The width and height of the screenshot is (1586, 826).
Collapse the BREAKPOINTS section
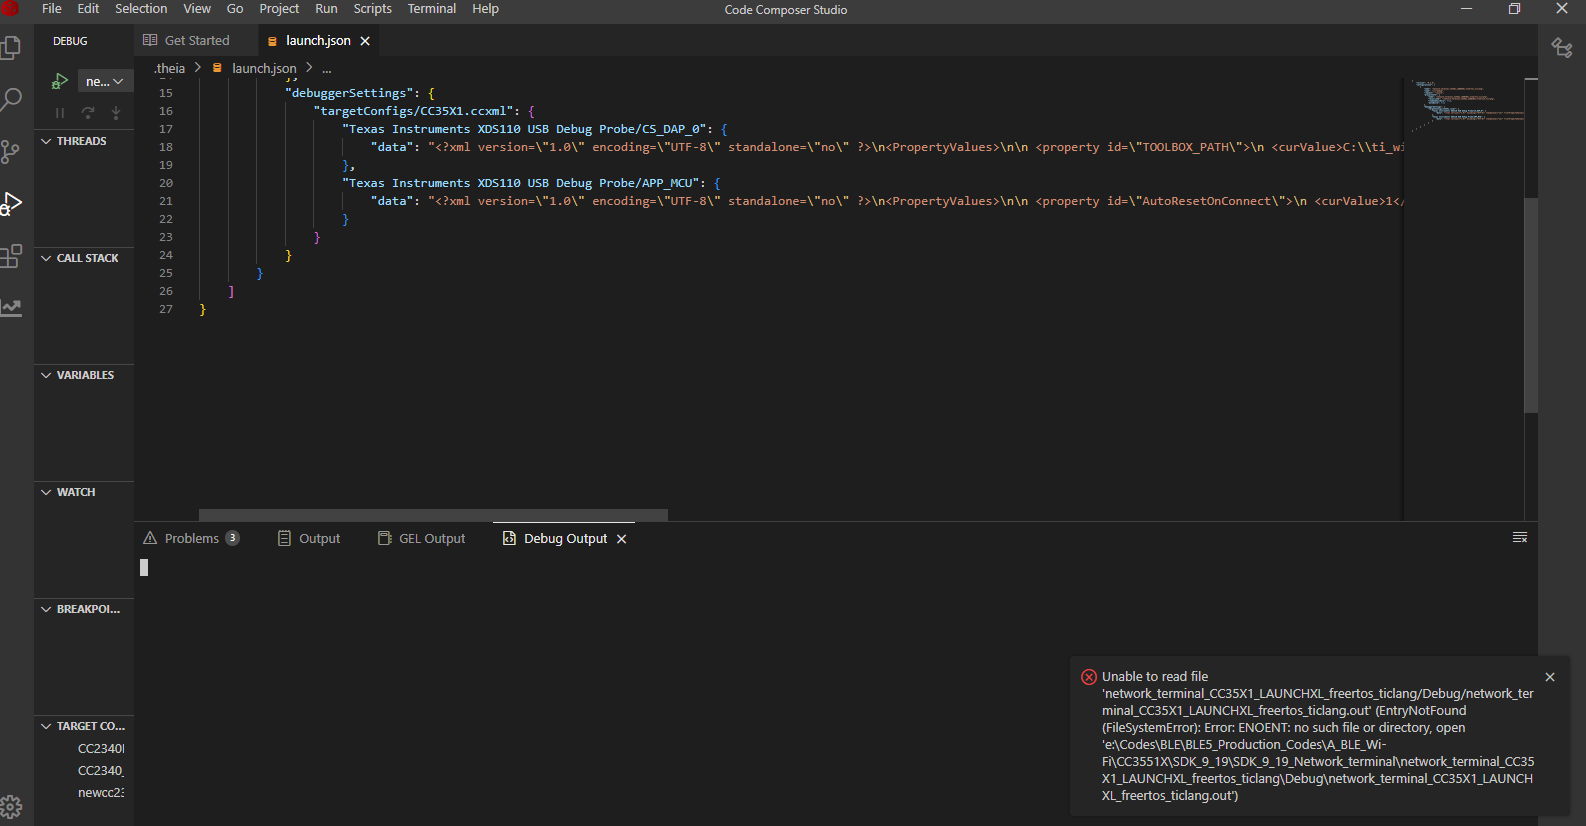[x=46, y=609]
